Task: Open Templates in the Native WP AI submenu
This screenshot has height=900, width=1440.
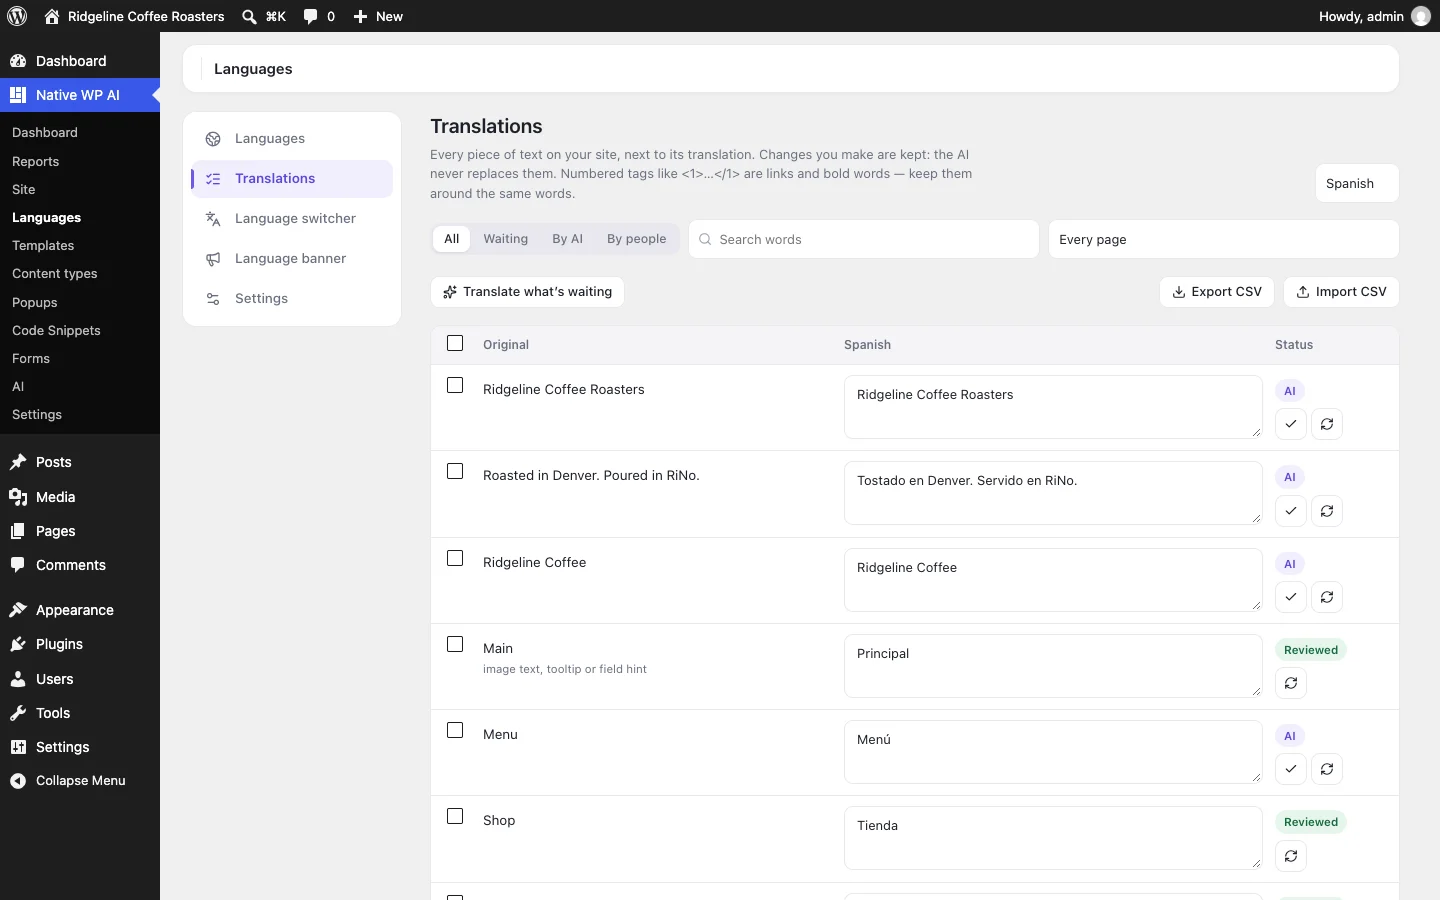Action: pos(43,245)
